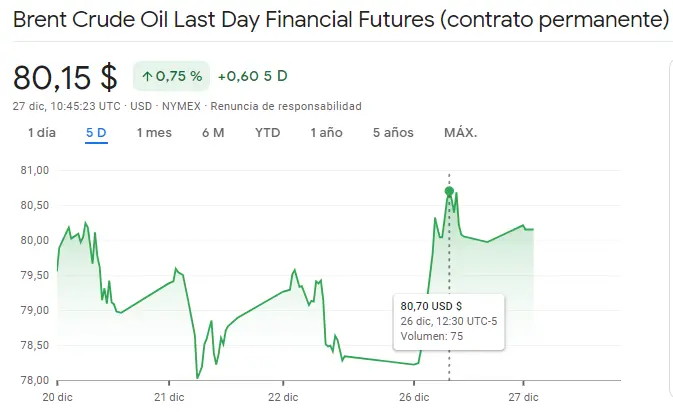
Task: Switch to the 6 M range tab
Action: pos(212,133)
